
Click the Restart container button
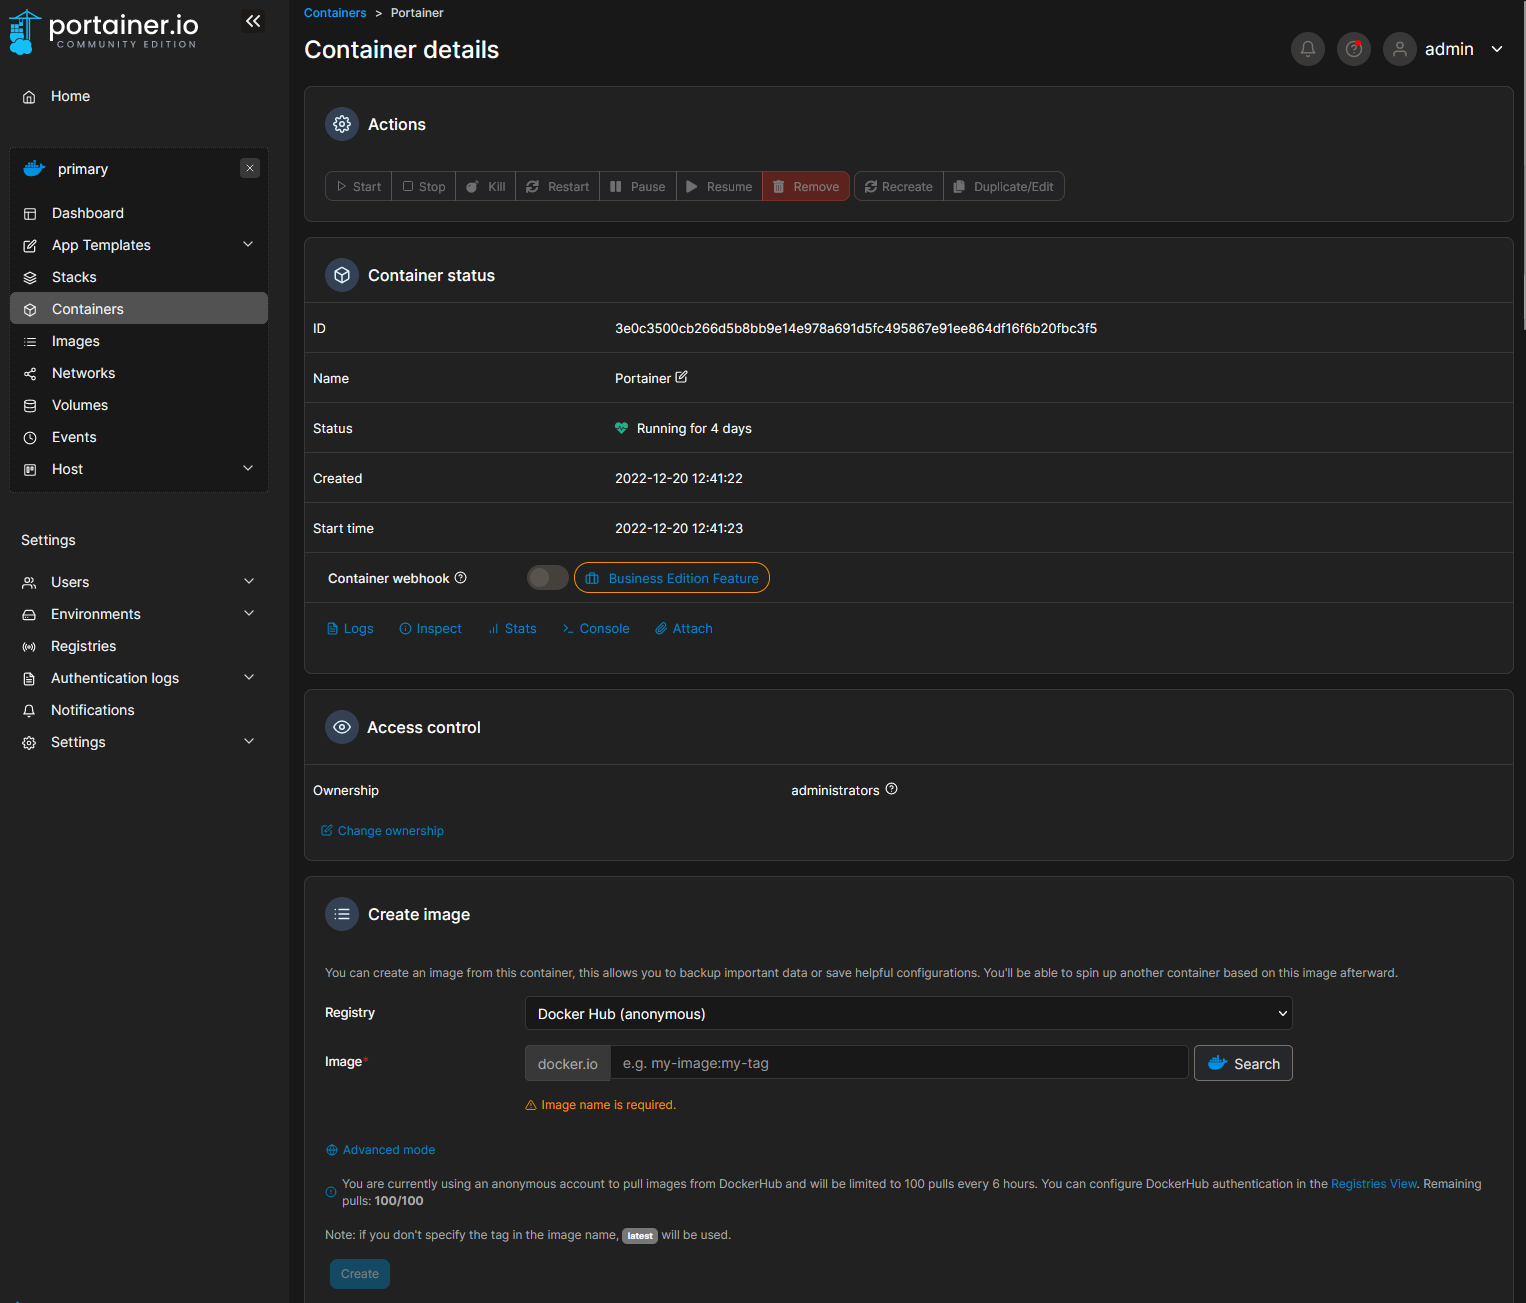pos(558,187)
